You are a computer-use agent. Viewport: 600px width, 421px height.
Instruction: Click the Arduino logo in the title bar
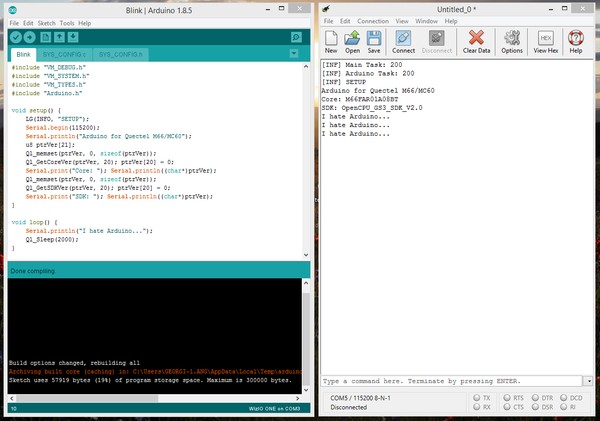click(x=13, y=10)
